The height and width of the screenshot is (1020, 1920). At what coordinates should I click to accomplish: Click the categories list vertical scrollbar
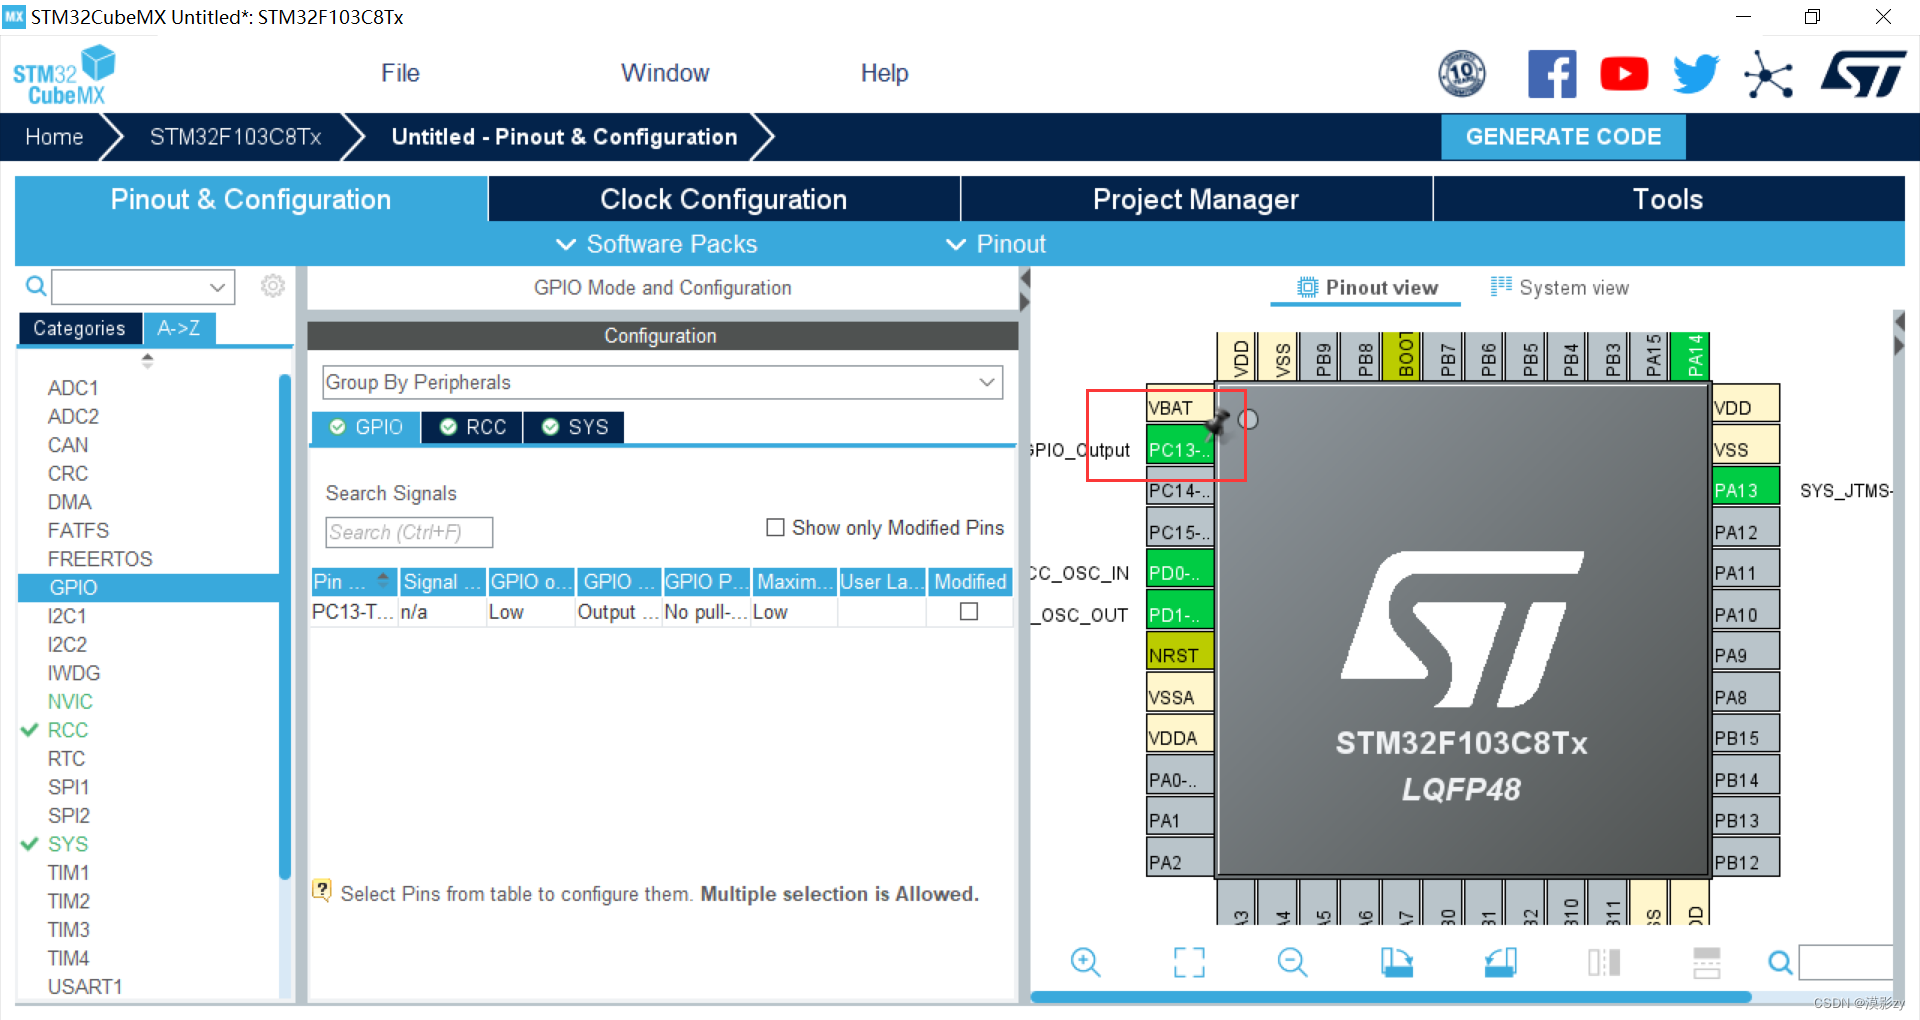(x=284, y=626)
